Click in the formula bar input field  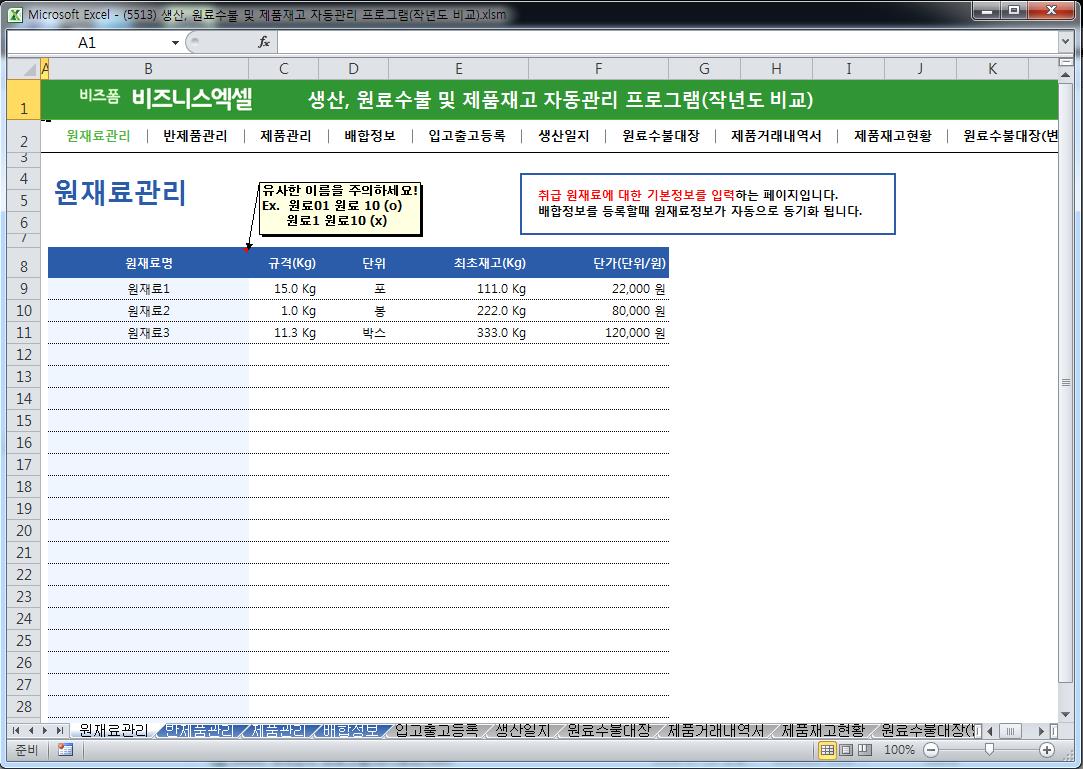coord(660,43)
